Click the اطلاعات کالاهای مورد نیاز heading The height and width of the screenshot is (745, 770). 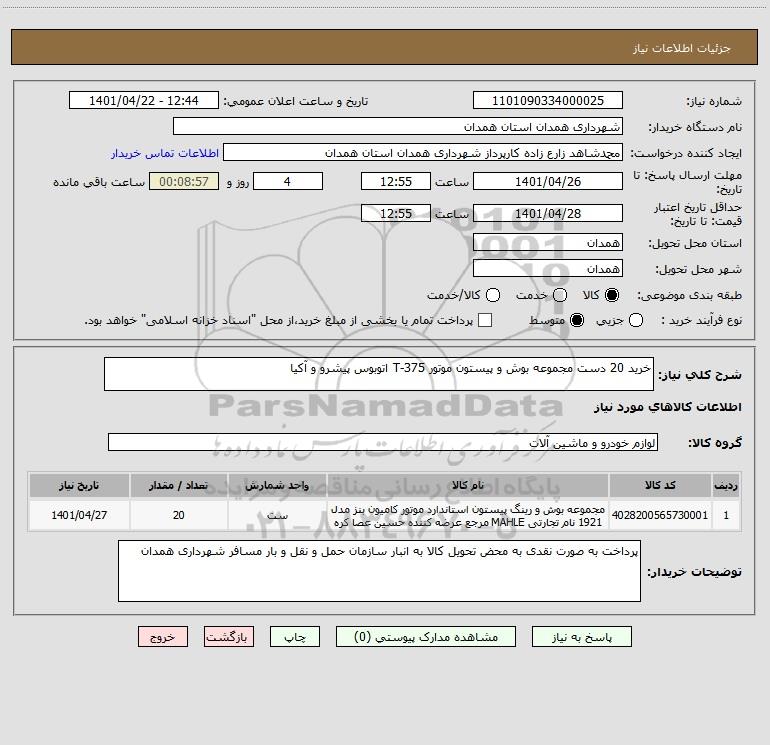coord(668,407)
